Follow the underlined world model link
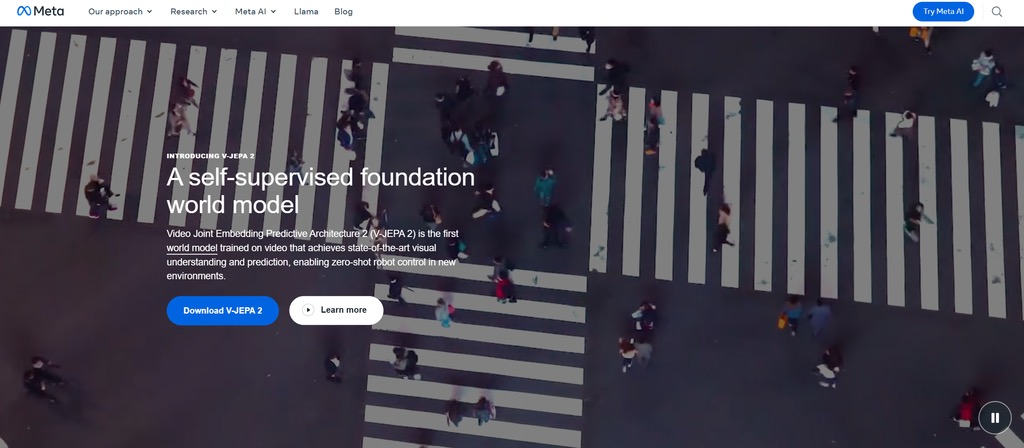 191,247
